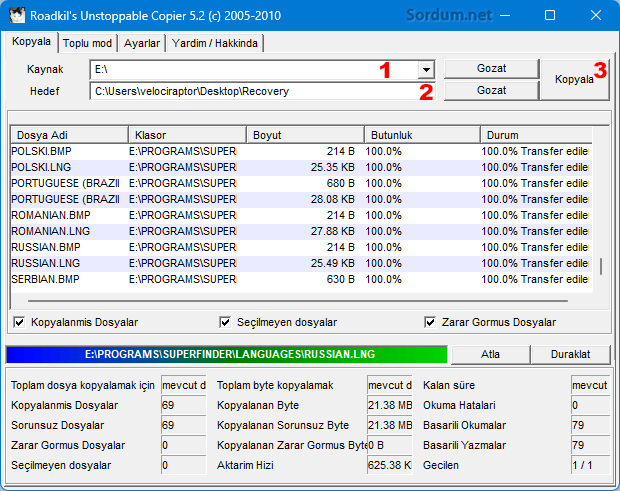Sort by the Butunluk column header
This screenshot has height=491, width=620.
point(422,135)
